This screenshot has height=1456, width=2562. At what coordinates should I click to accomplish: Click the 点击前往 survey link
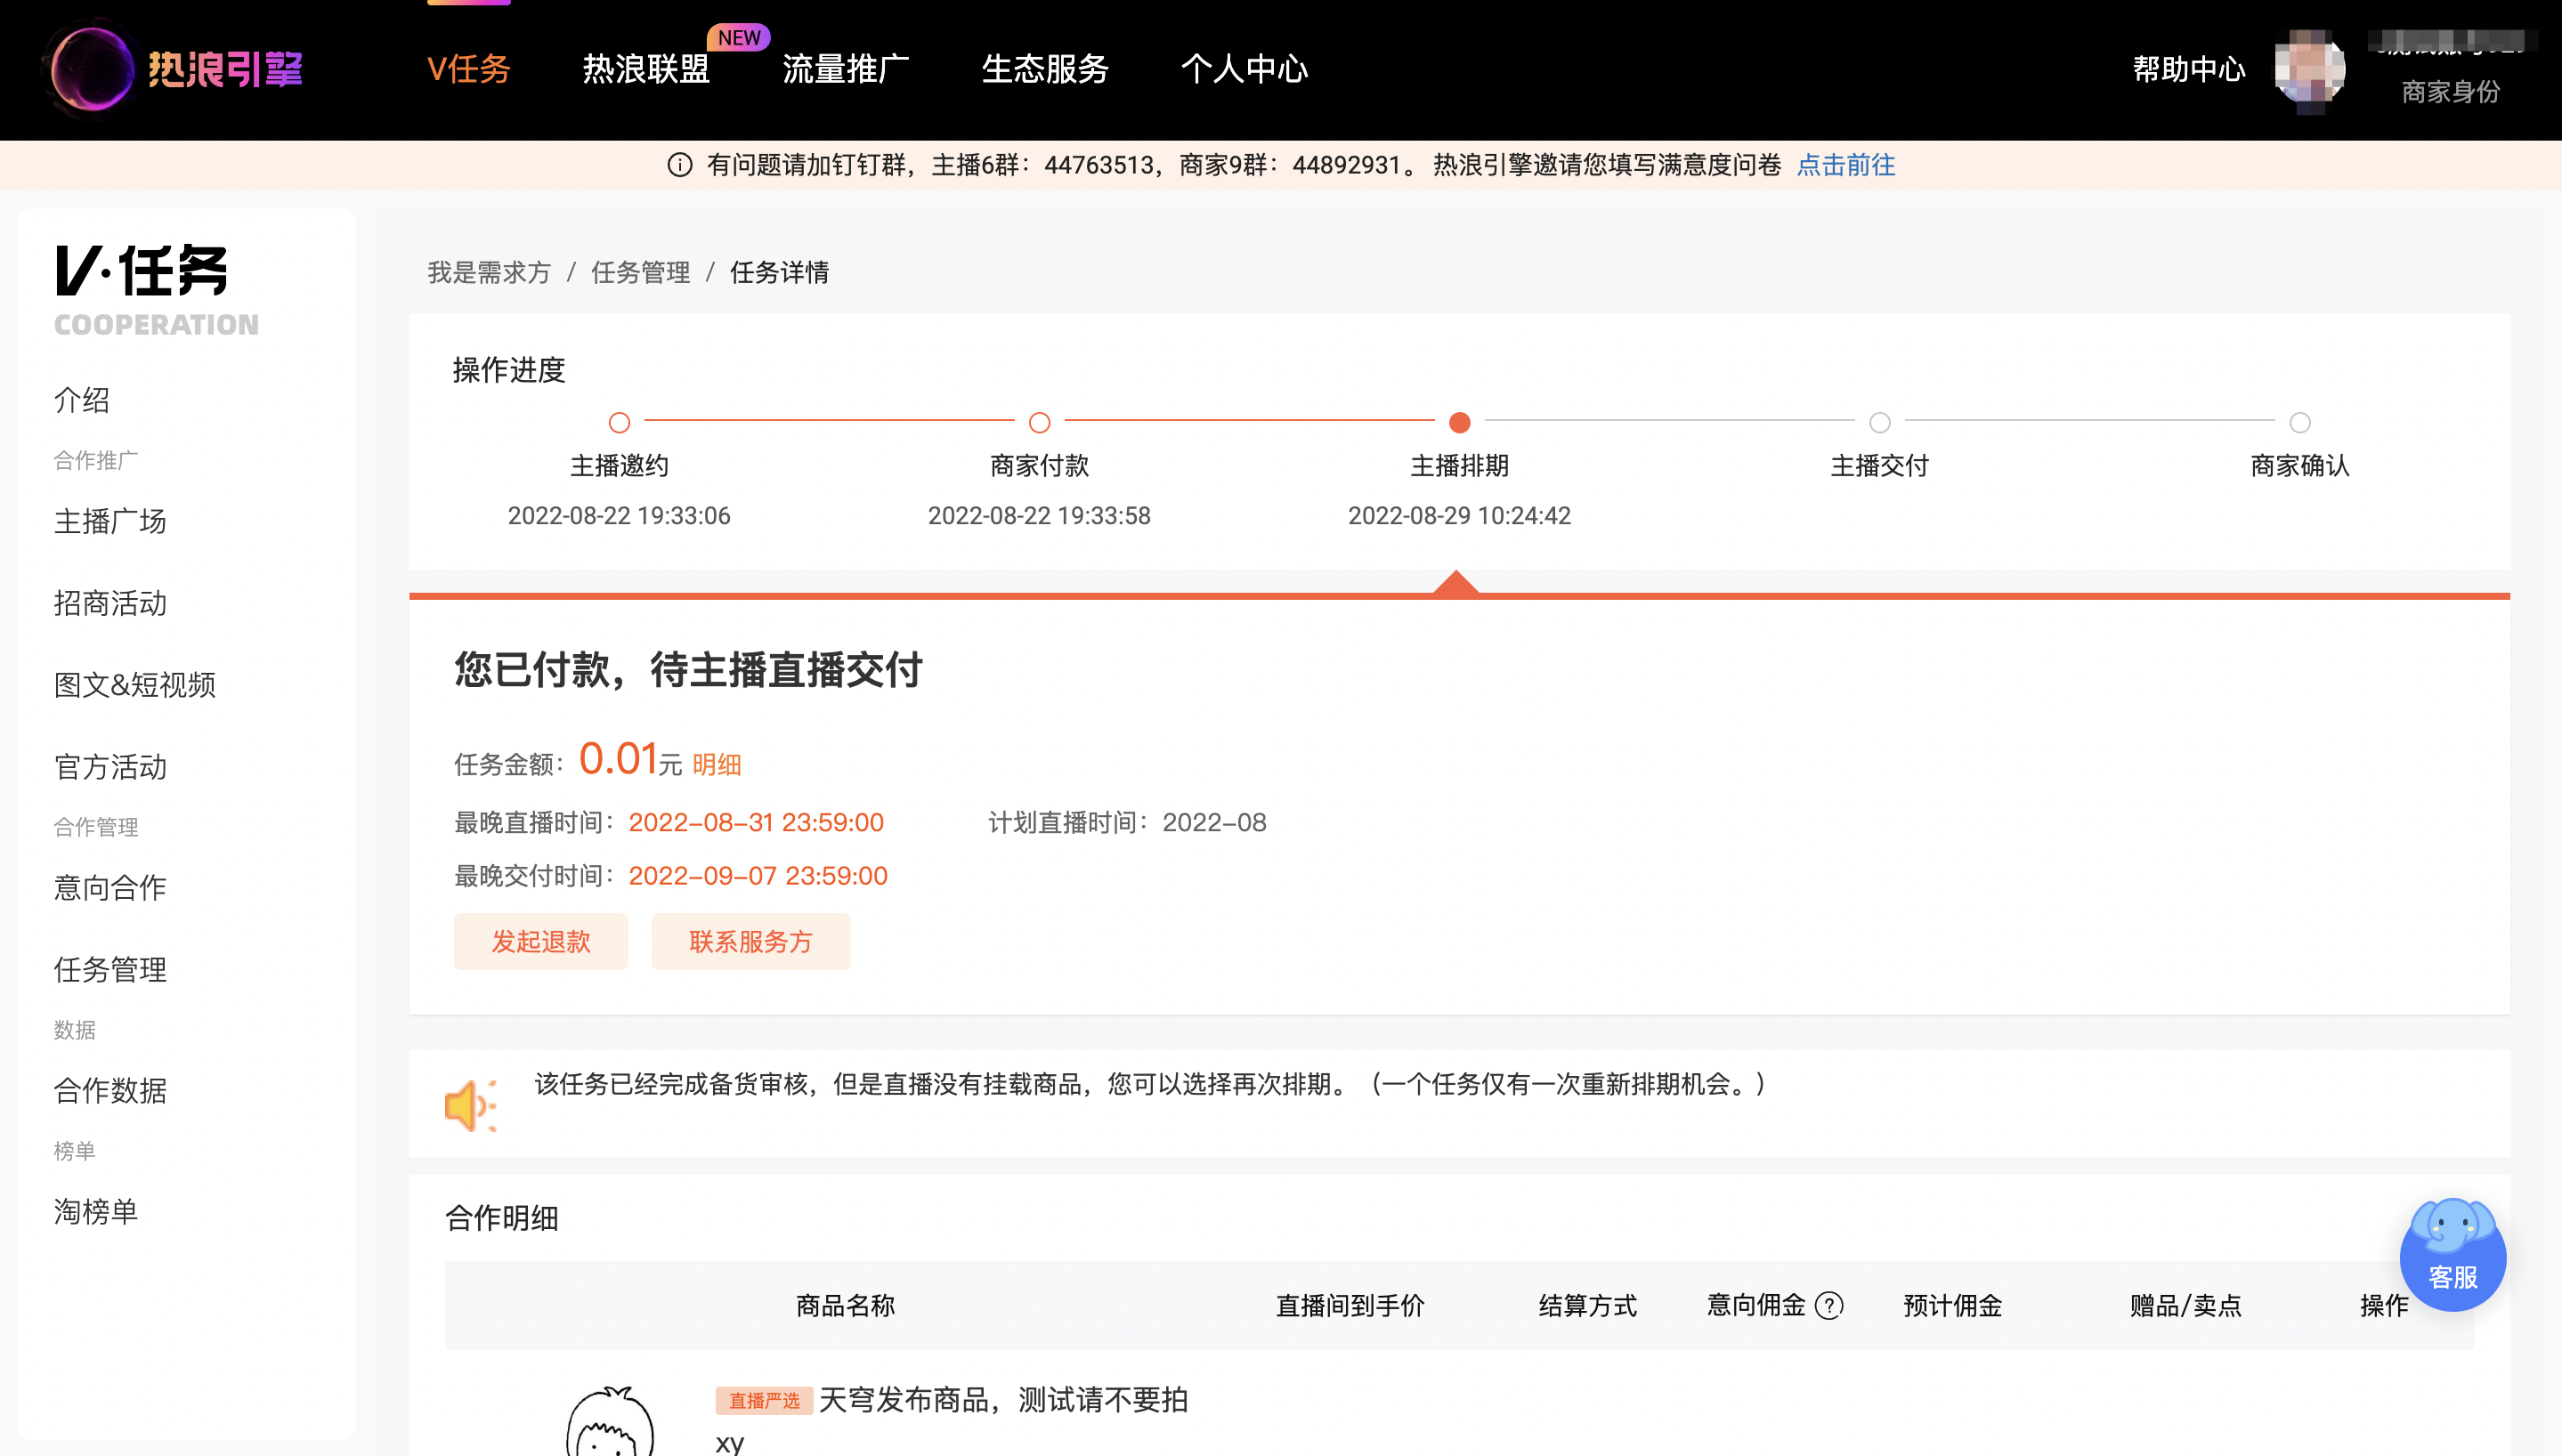pos(1846,165)
